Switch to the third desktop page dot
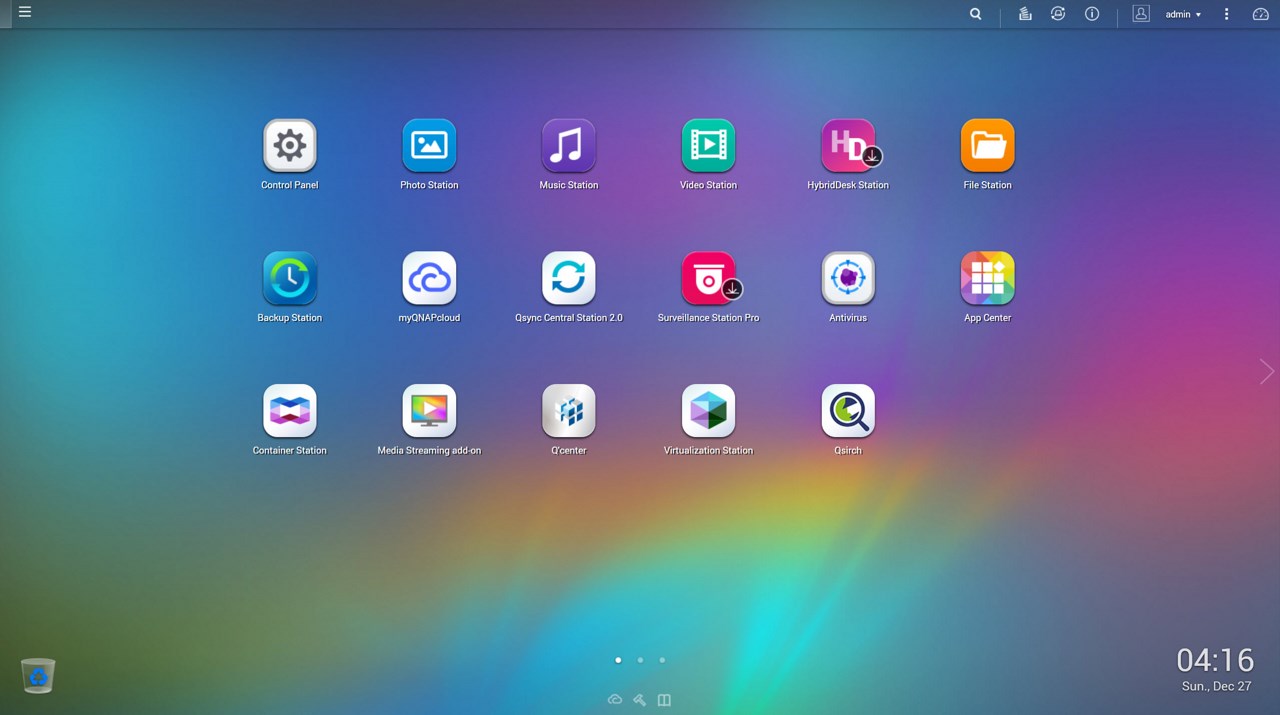Screen dimensions: 1280x715 pos(662,660)
